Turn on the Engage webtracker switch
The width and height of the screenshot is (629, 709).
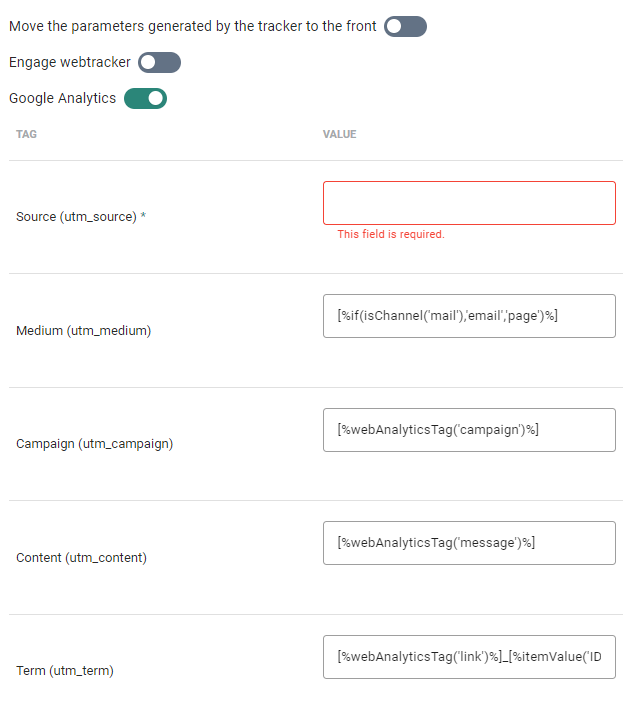(x=159, y=63)
